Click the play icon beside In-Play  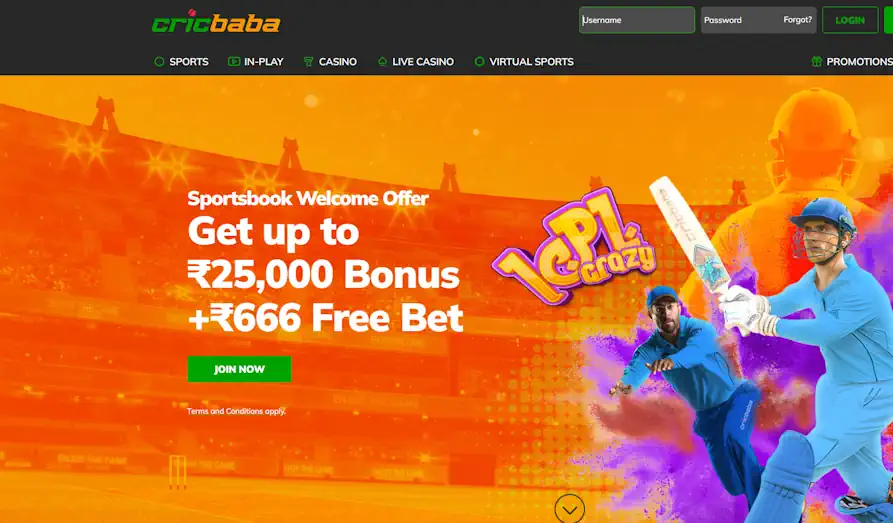pyautogui.click(x=234, y=62)
